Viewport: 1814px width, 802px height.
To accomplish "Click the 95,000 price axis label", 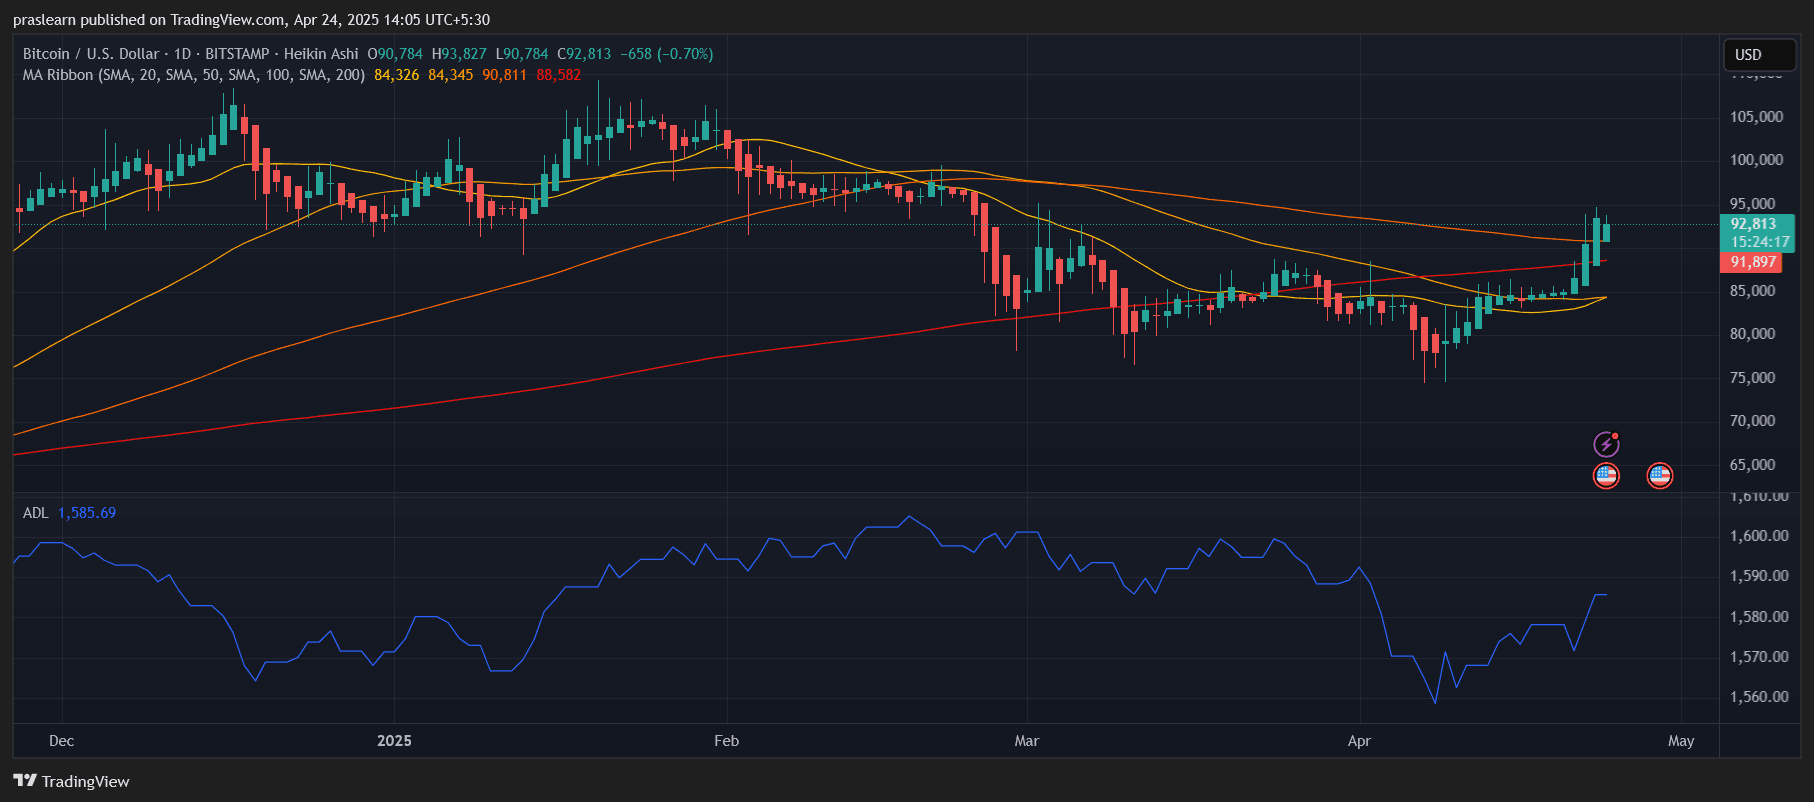I will coord(1753,204).
